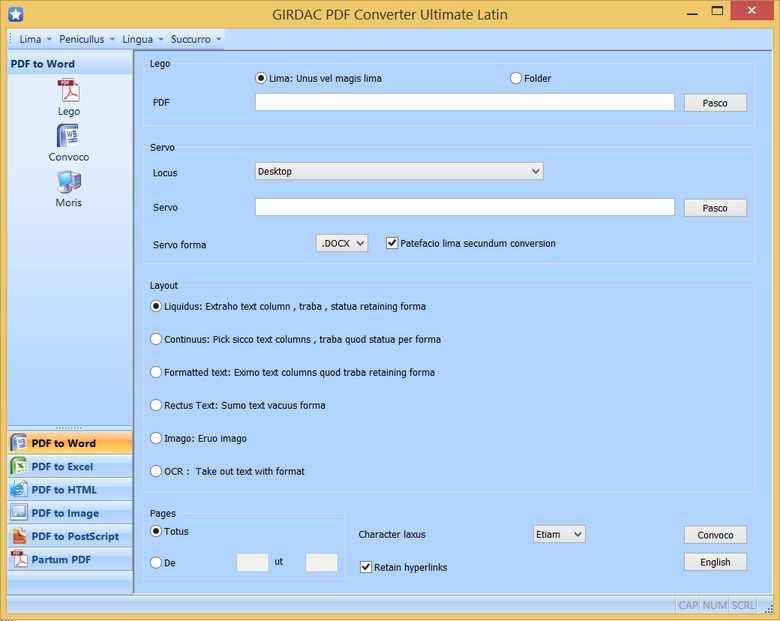Select the OCR layout option
This screenshot has height=621, width=780.
tap(156, 471)
